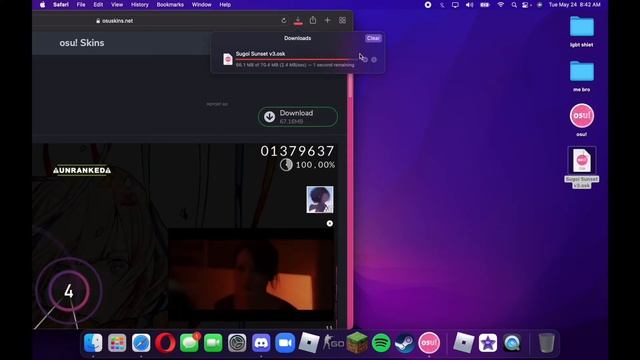The image size is (640, 360).
Task: Open the Safari share menu
Action: [313, 20]
